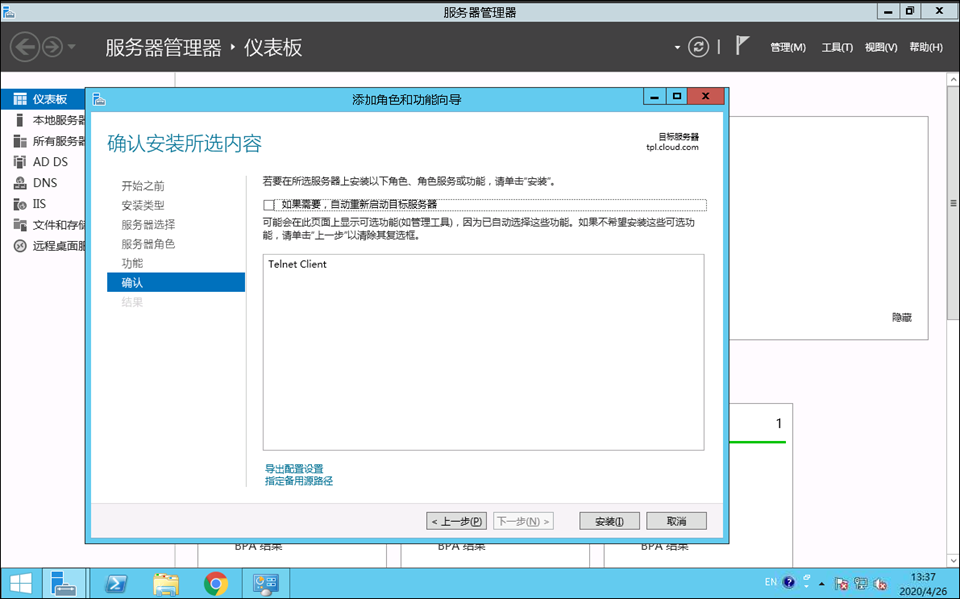960x599 pixels.
Task: Click the 安装(I) install button
Action: (x=609, y=521)
